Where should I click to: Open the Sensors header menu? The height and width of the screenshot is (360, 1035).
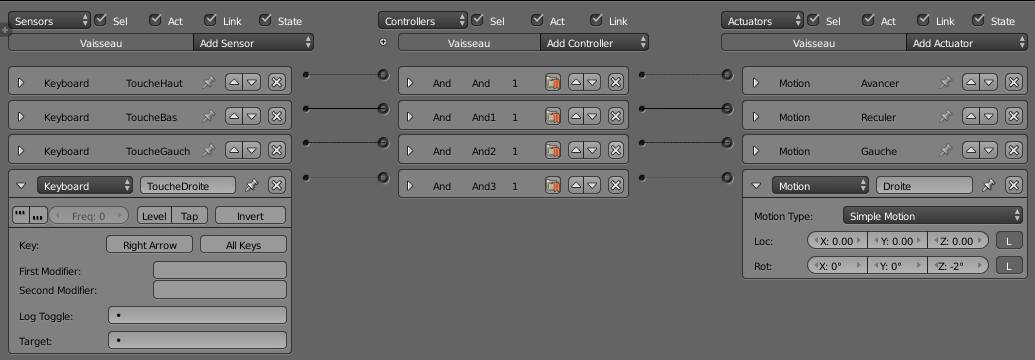pos(50,20)
